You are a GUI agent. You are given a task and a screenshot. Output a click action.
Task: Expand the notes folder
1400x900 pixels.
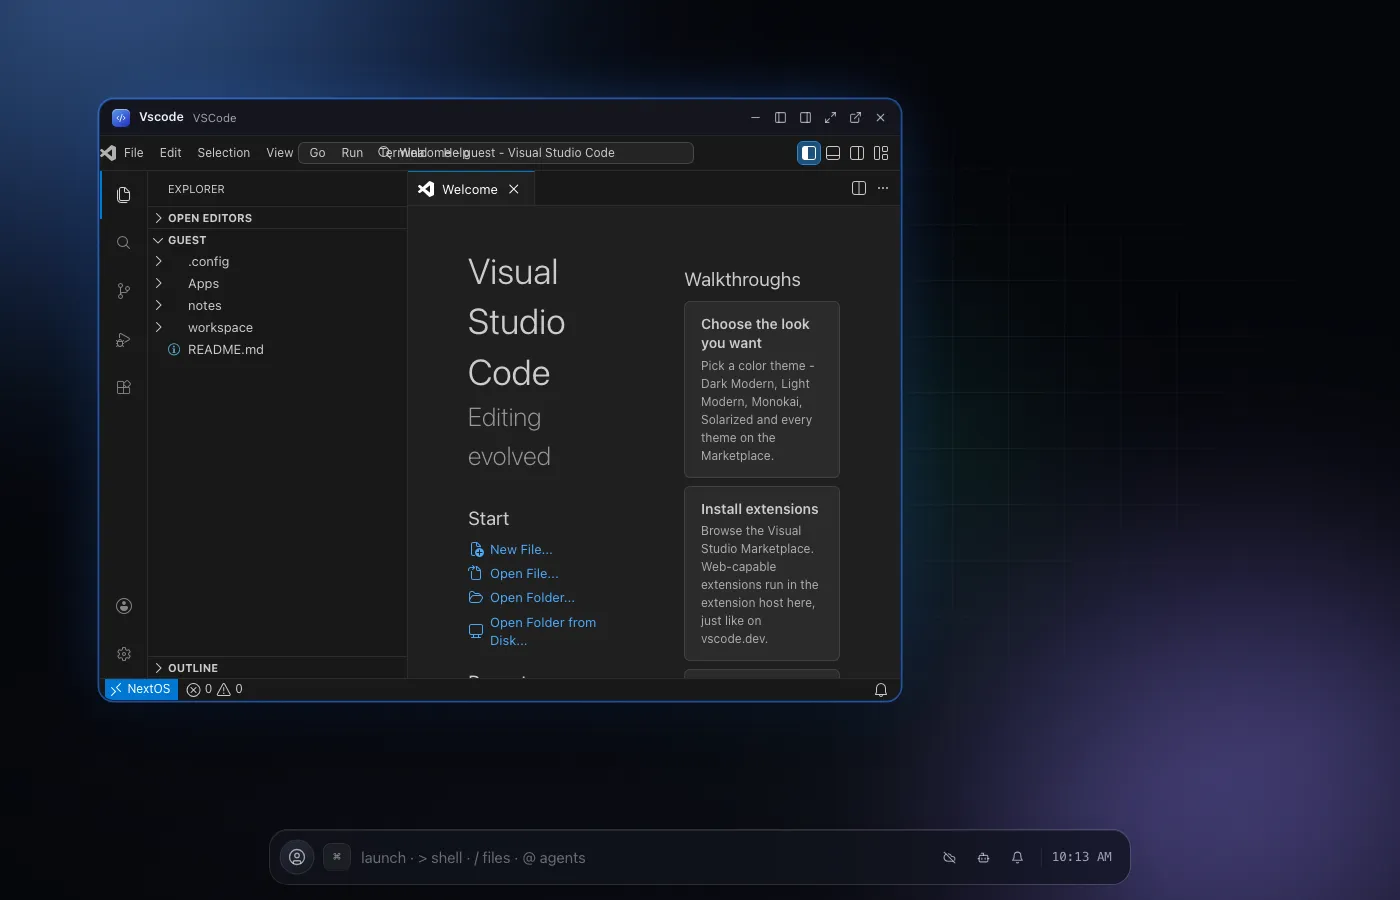coord(277,306)
